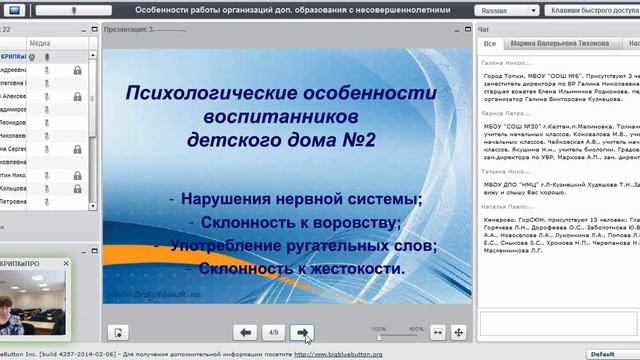Click the microphone icon in the Кольцова row
Image resolution: width=640 pixels, height=360 pixels.
(47, 189)
